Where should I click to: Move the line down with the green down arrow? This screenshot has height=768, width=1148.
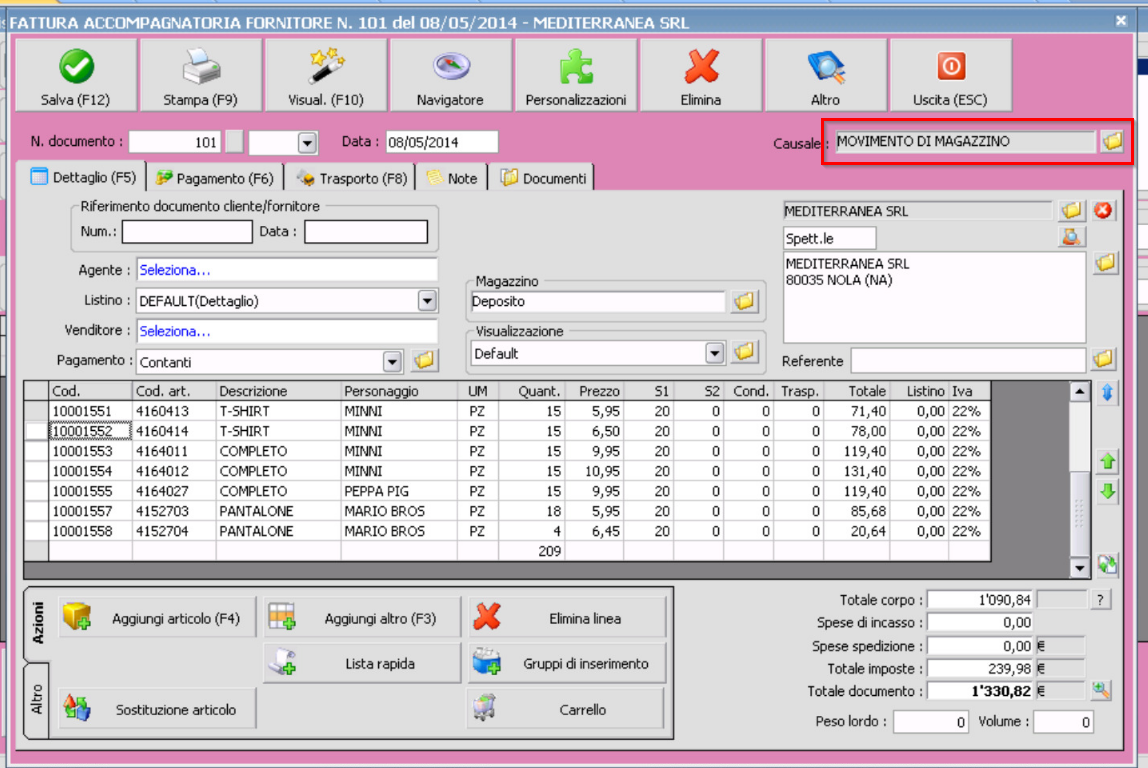(1108, 491)
